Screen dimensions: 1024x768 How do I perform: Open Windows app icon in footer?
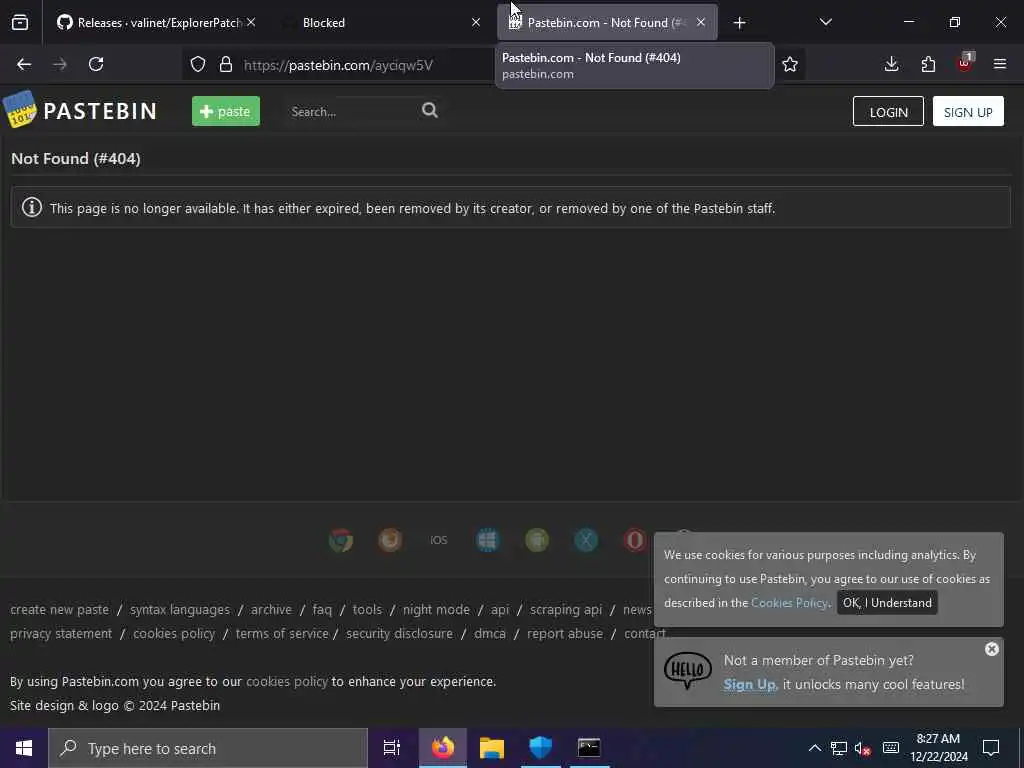tap(488, 540)
